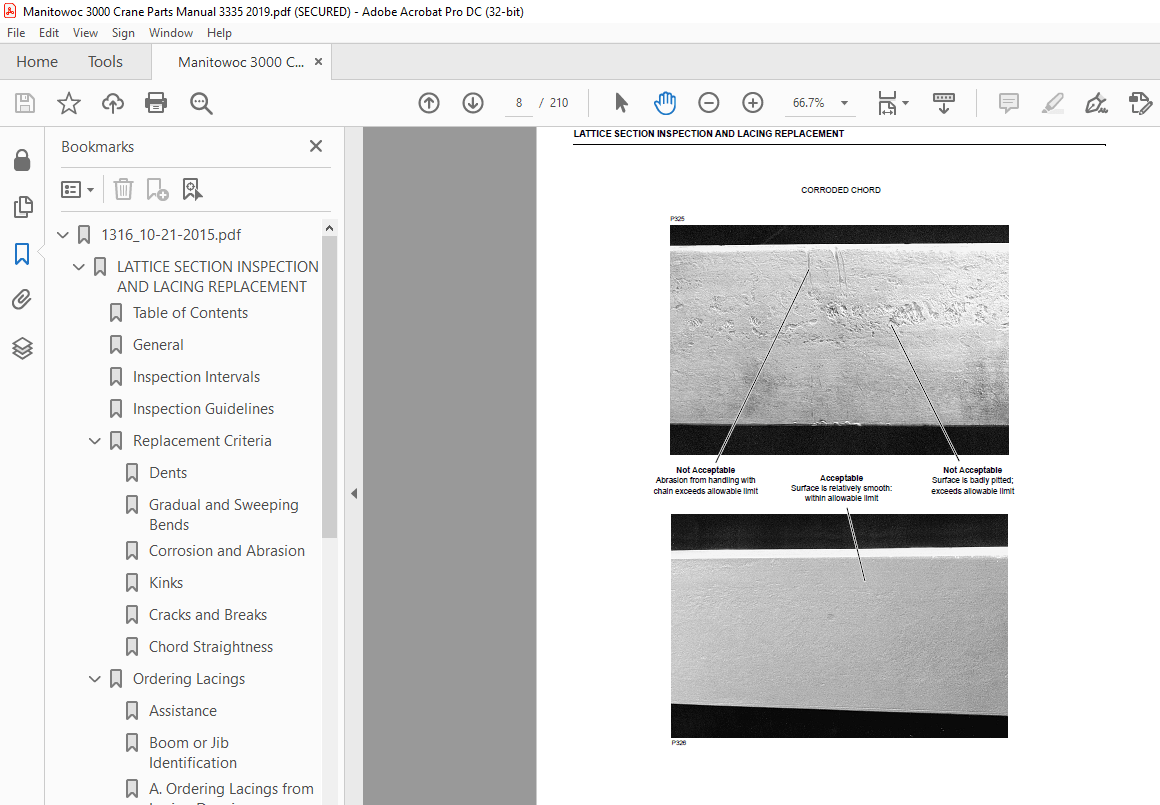Go to previous page with up arrow

(x=429, y=103)
